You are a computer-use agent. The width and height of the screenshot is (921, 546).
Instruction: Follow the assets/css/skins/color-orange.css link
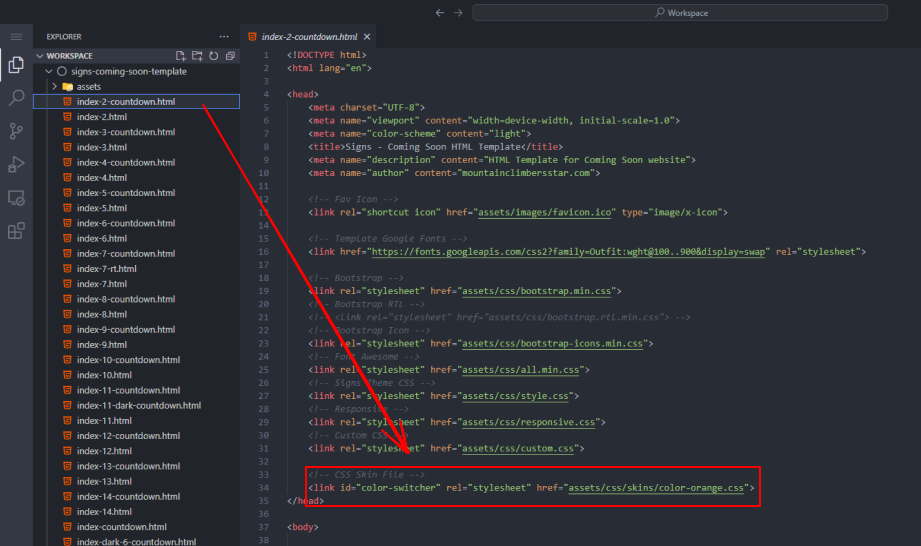(x=656, y=488)
